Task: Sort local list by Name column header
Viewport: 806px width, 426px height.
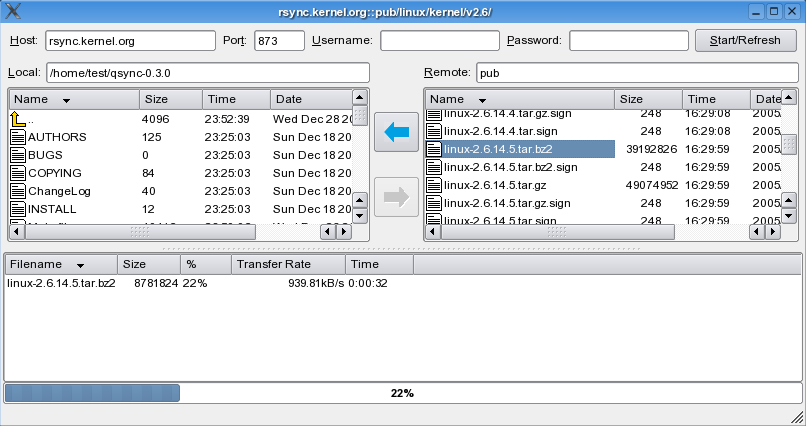Action: coord(74,99)
